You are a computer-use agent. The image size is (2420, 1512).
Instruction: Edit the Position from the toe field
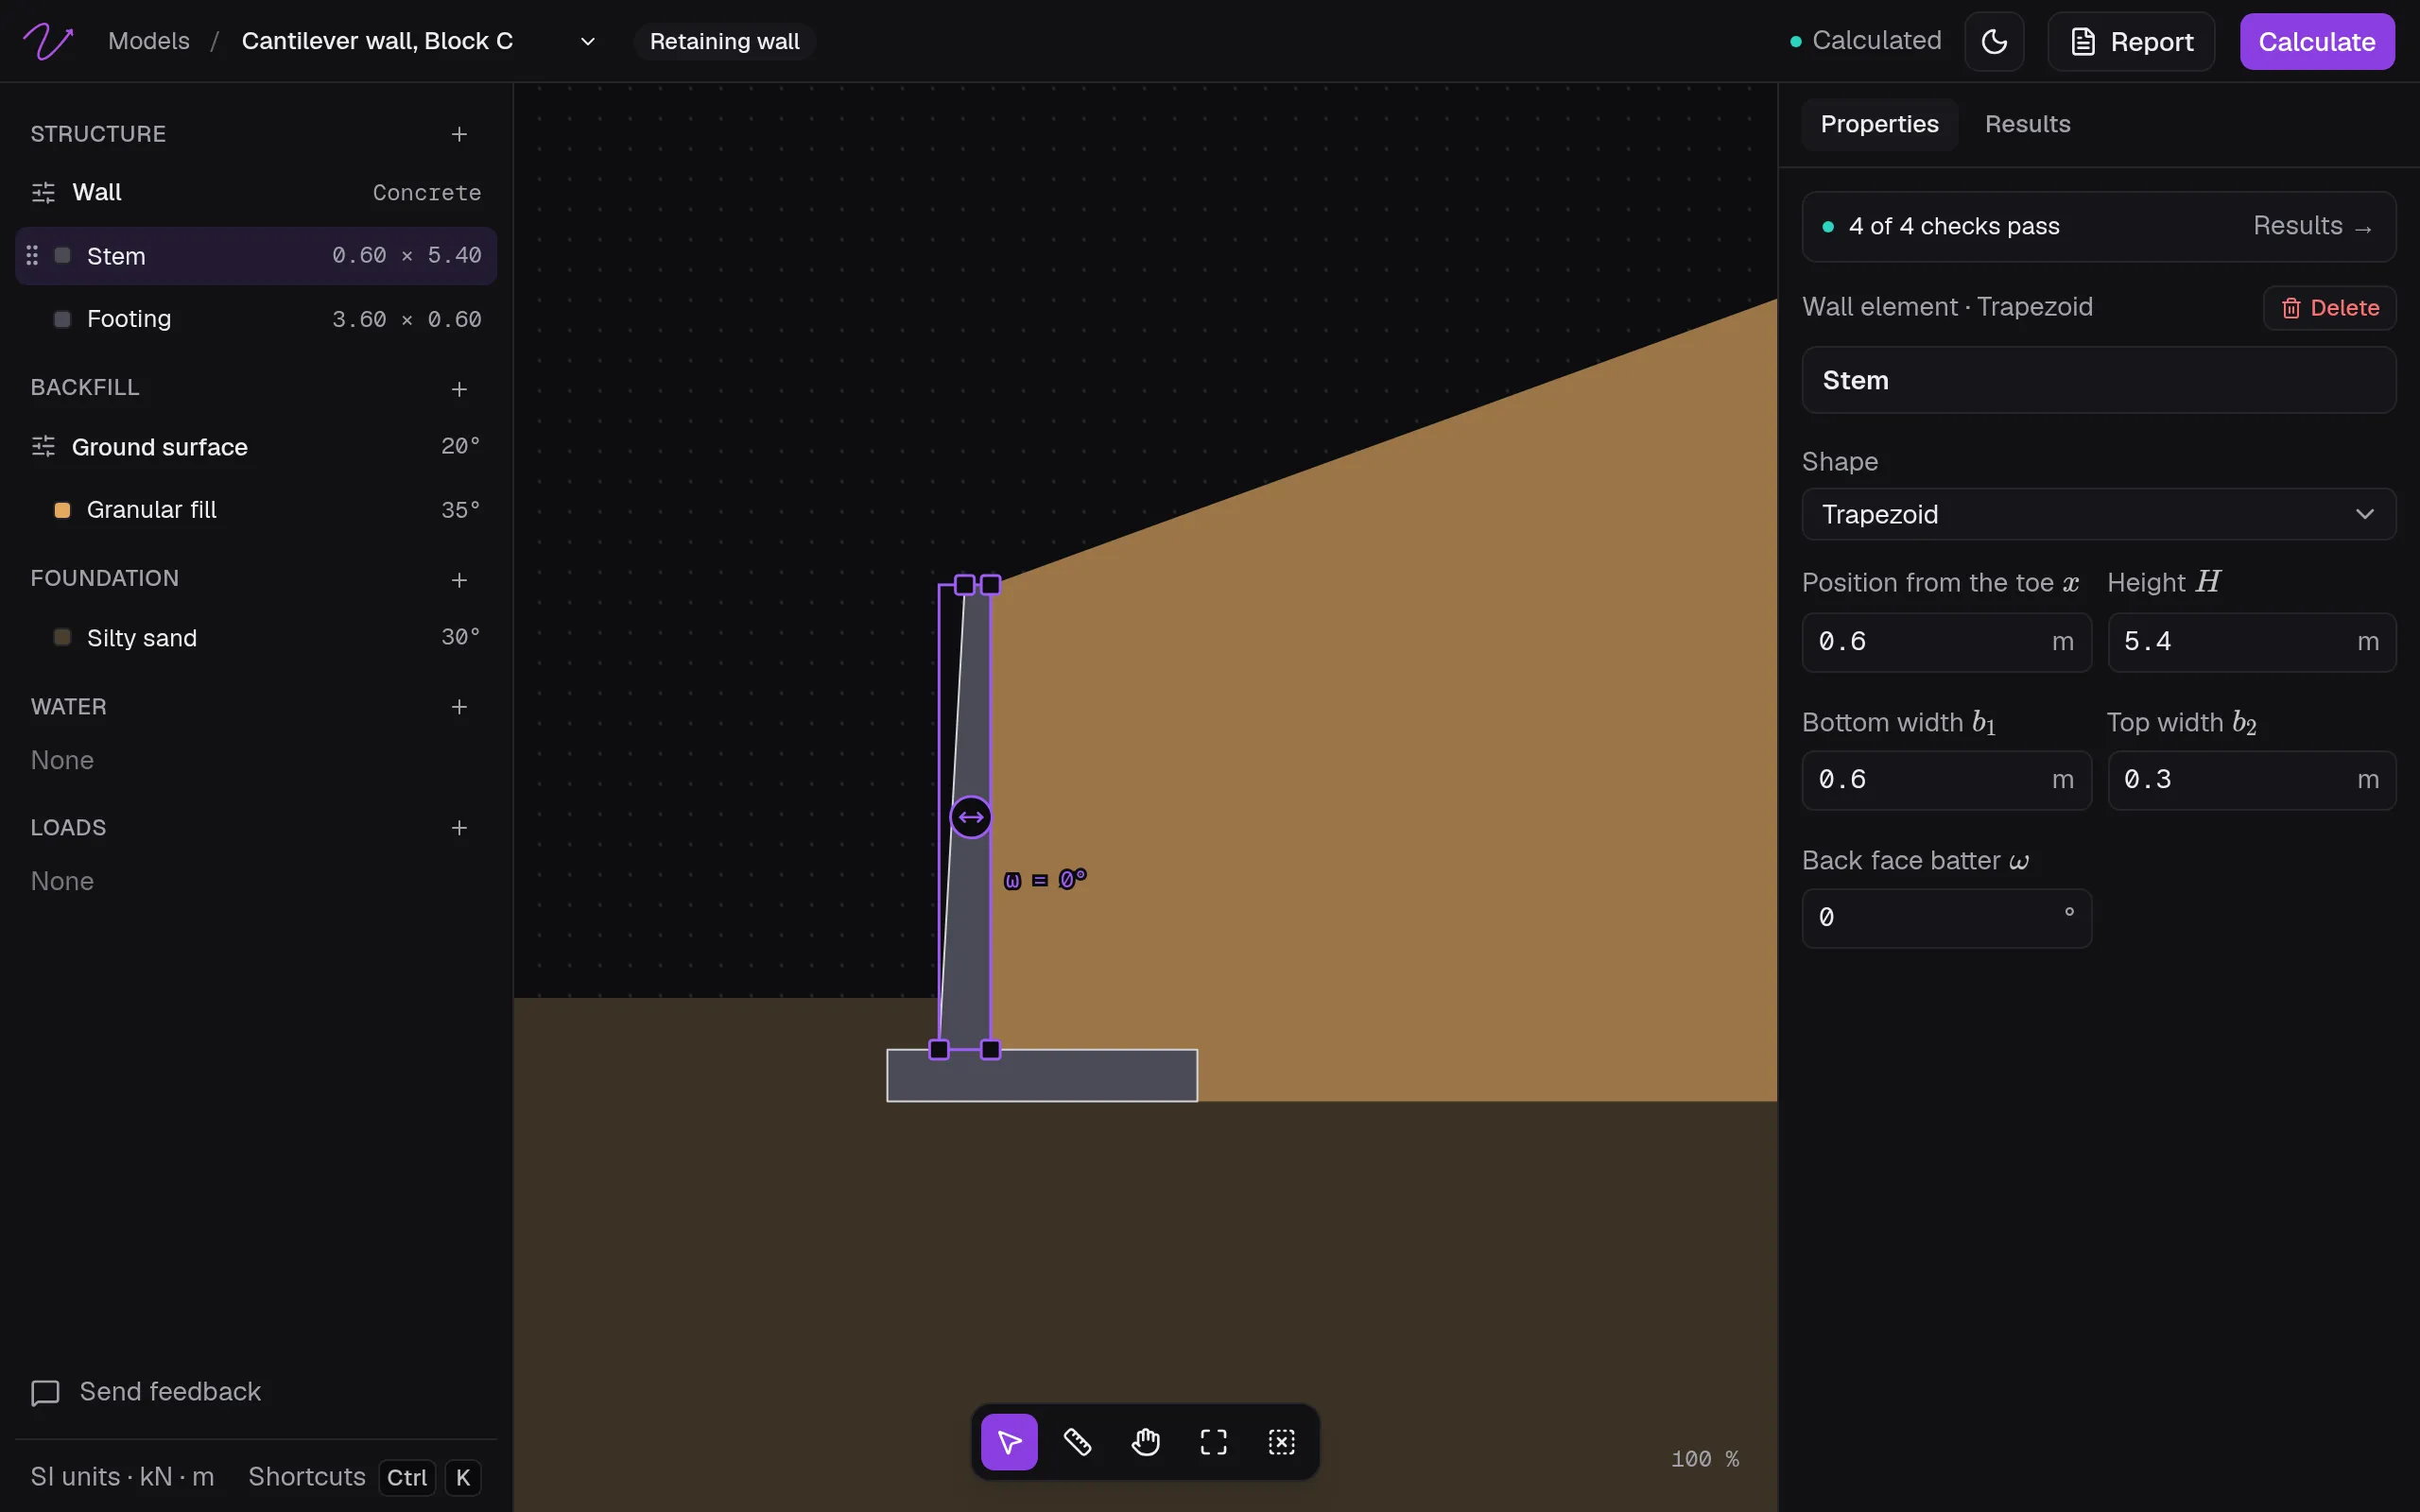[x=1946, y=642]
